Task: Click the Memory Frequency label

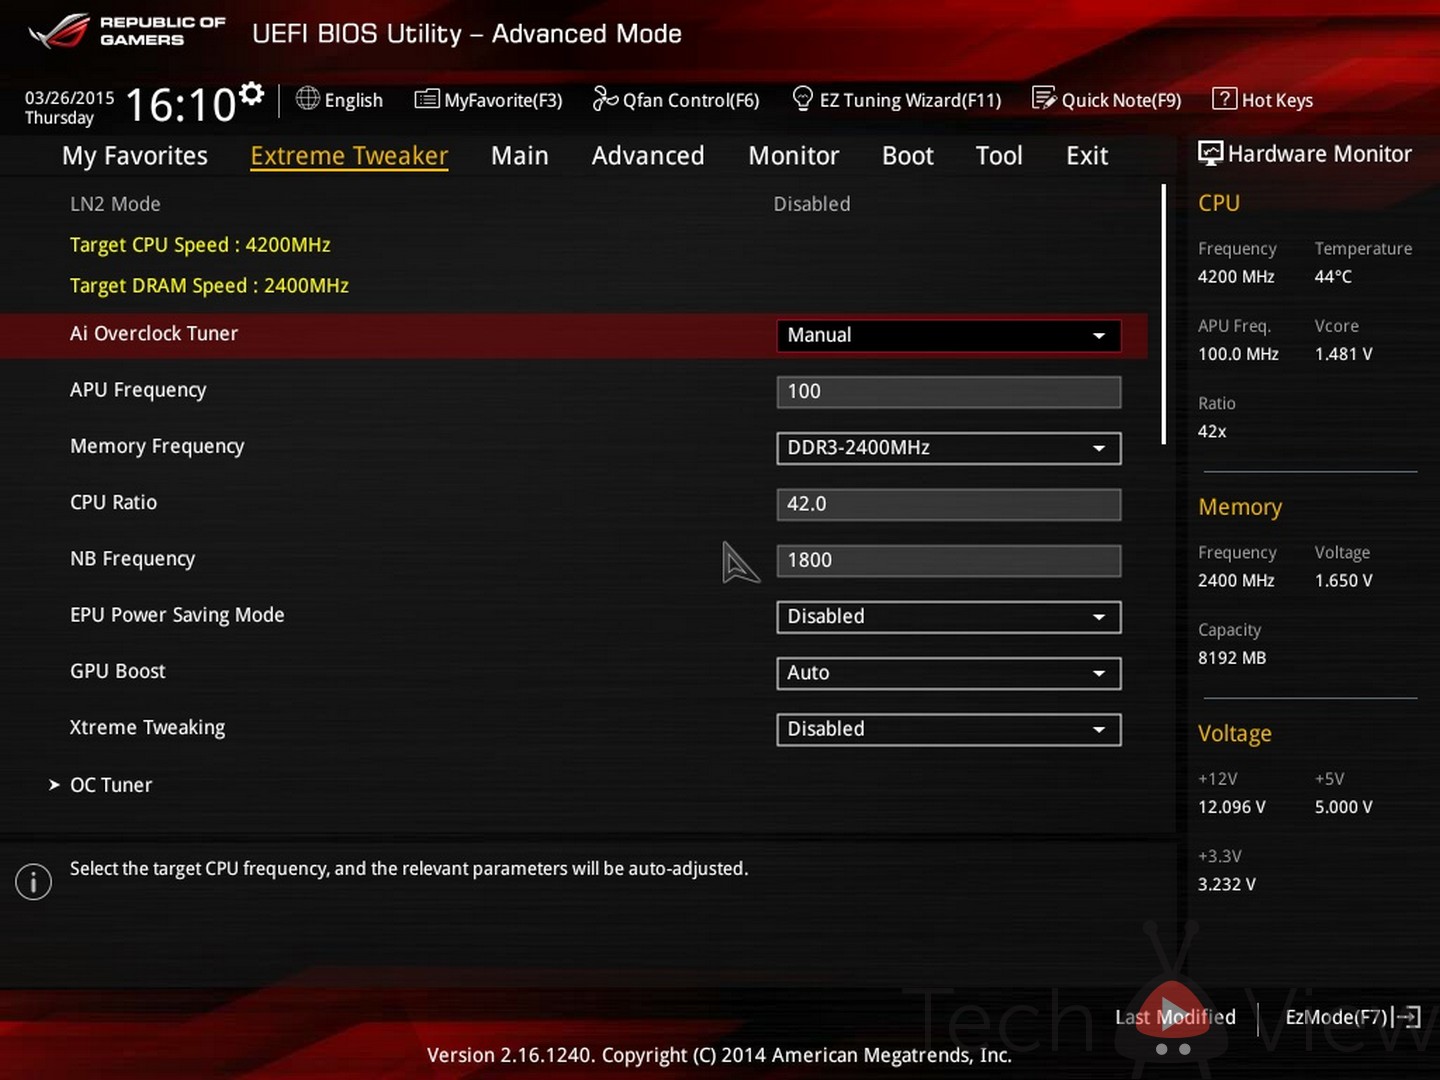Action: 157,447
